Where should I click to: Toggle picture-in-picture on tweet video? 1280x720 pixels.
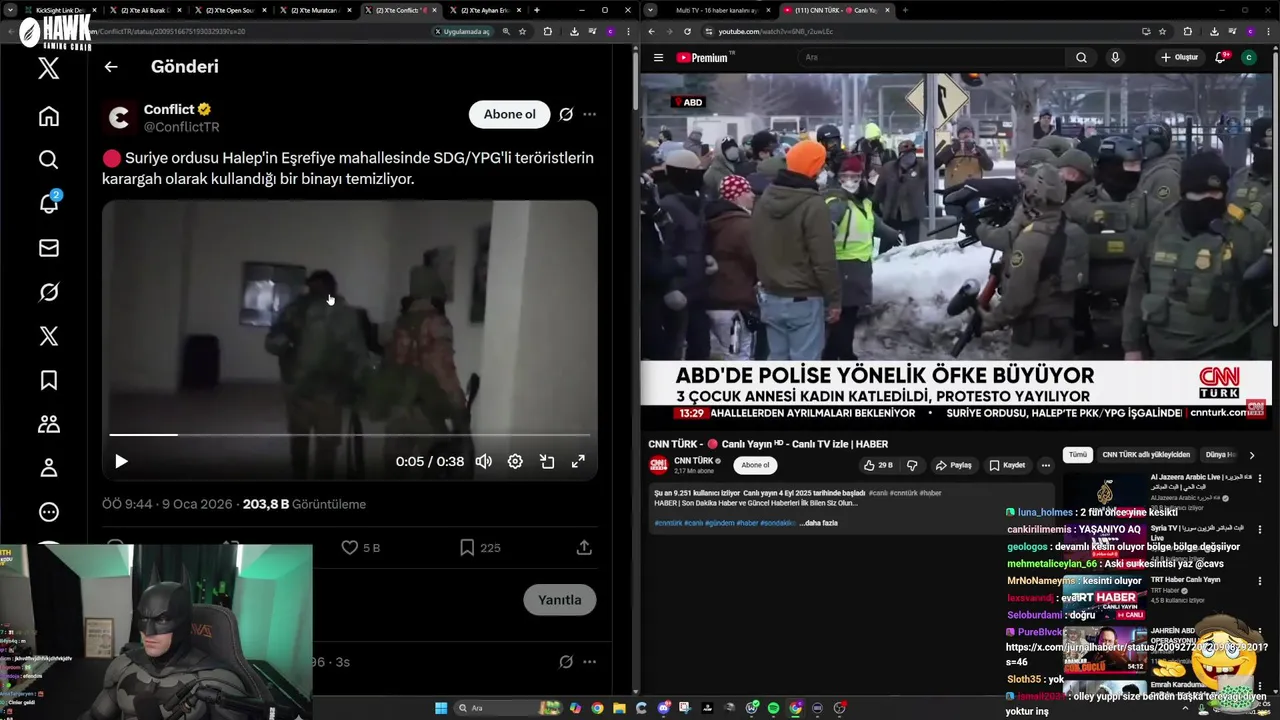547,461
